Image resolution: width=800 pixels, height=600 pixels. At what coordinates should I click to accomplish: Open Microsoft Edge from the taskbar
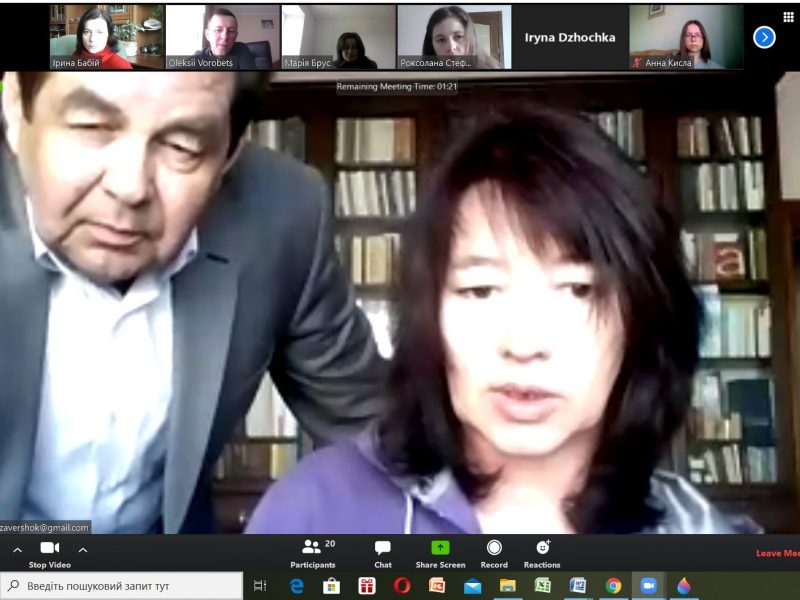[x=297, y=586]
